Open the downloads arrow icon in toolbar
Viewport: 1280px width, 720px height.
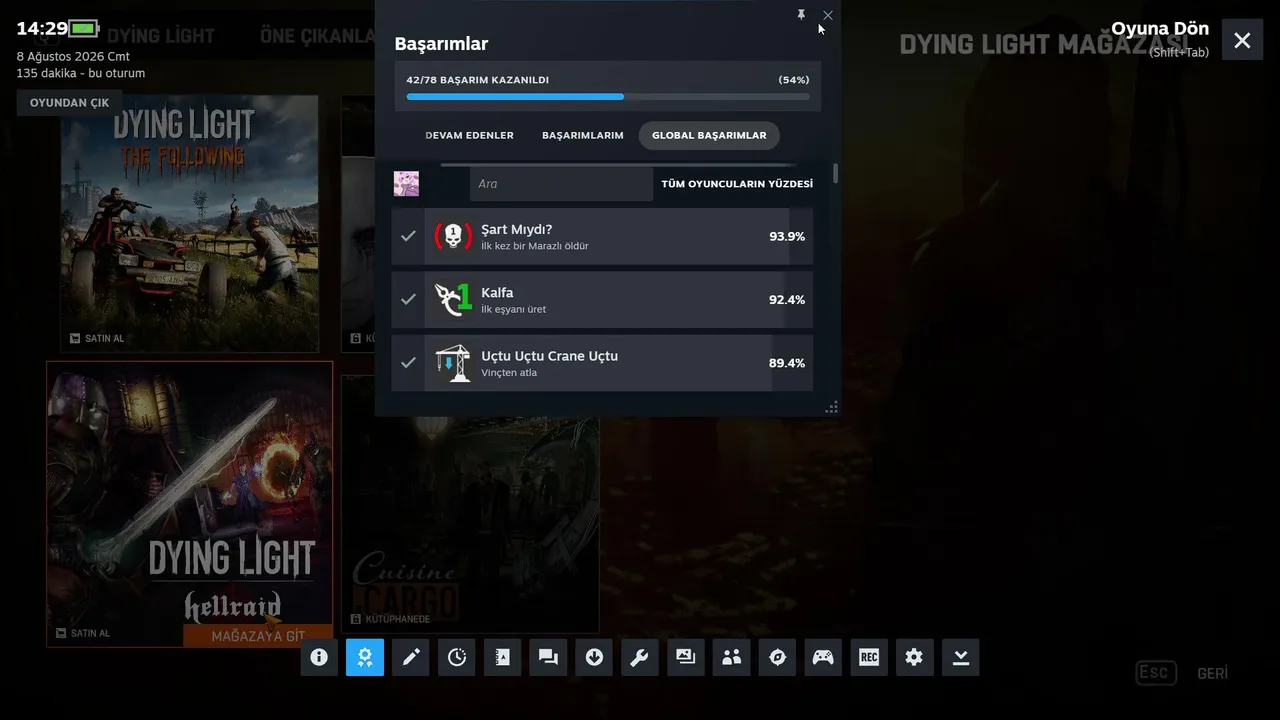pos(594,657)
